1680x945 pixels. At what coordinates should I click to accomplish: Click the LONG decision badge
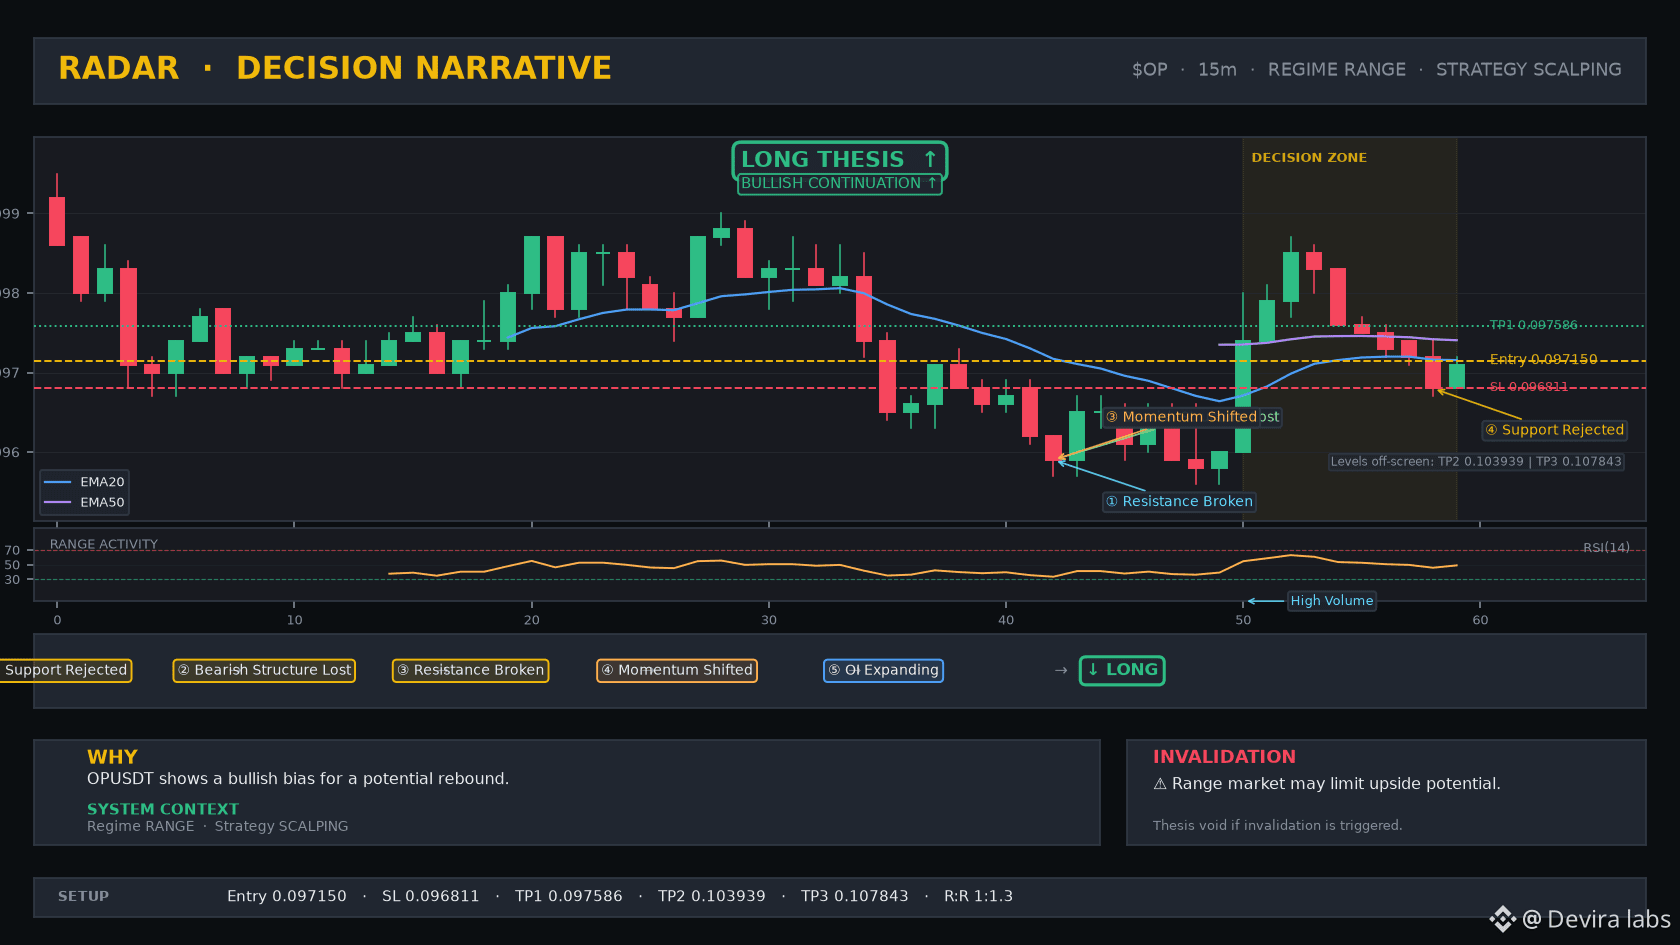pos(1122,670)
